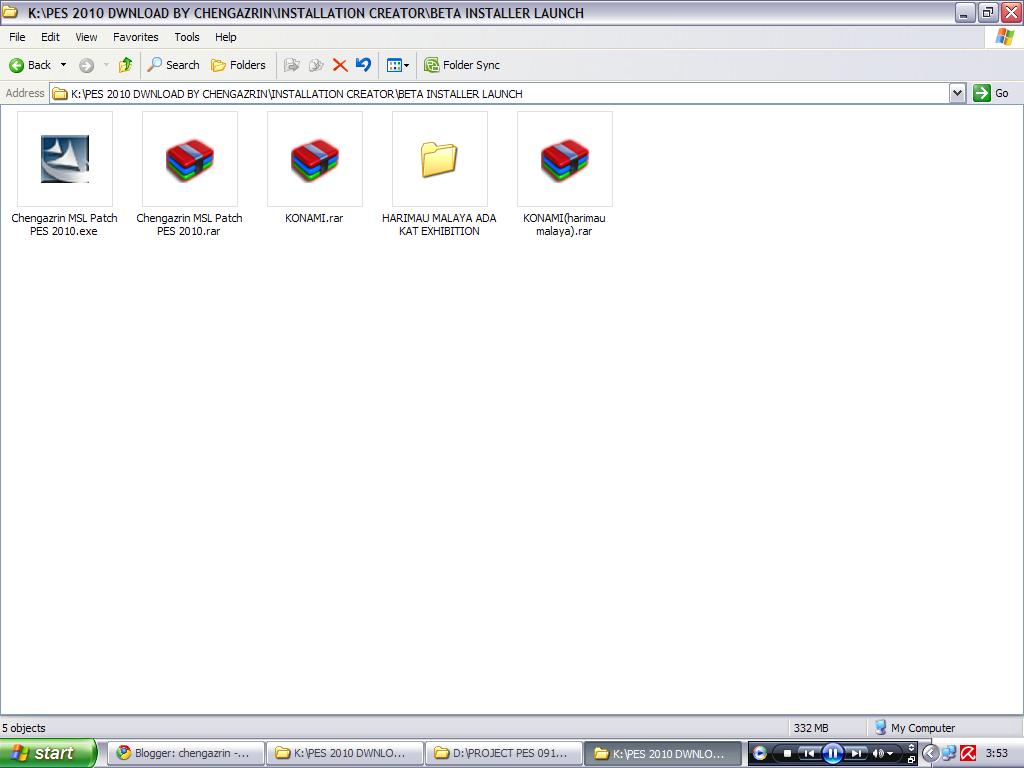Switch to the Blogger: chengazrin Chrome window

pyautogui.click(x=185, y=753)
